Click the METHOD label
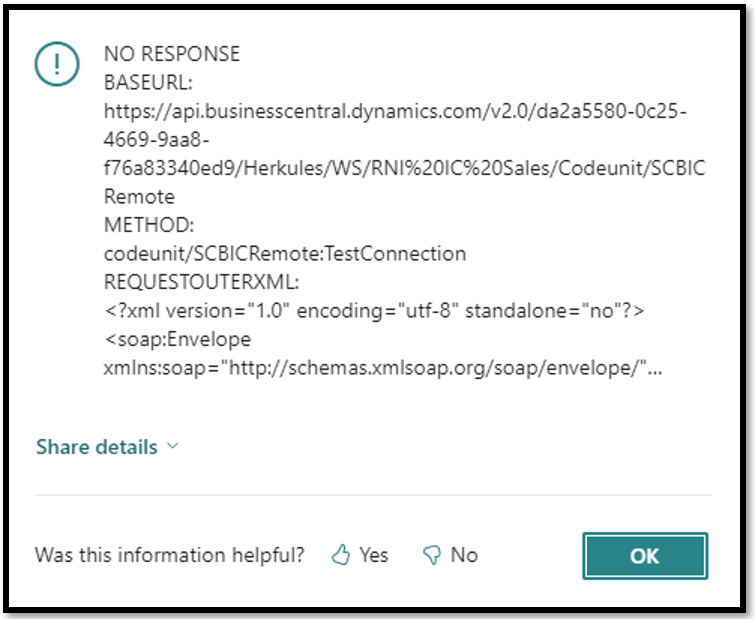755x619 pixels. click(149, 225)
